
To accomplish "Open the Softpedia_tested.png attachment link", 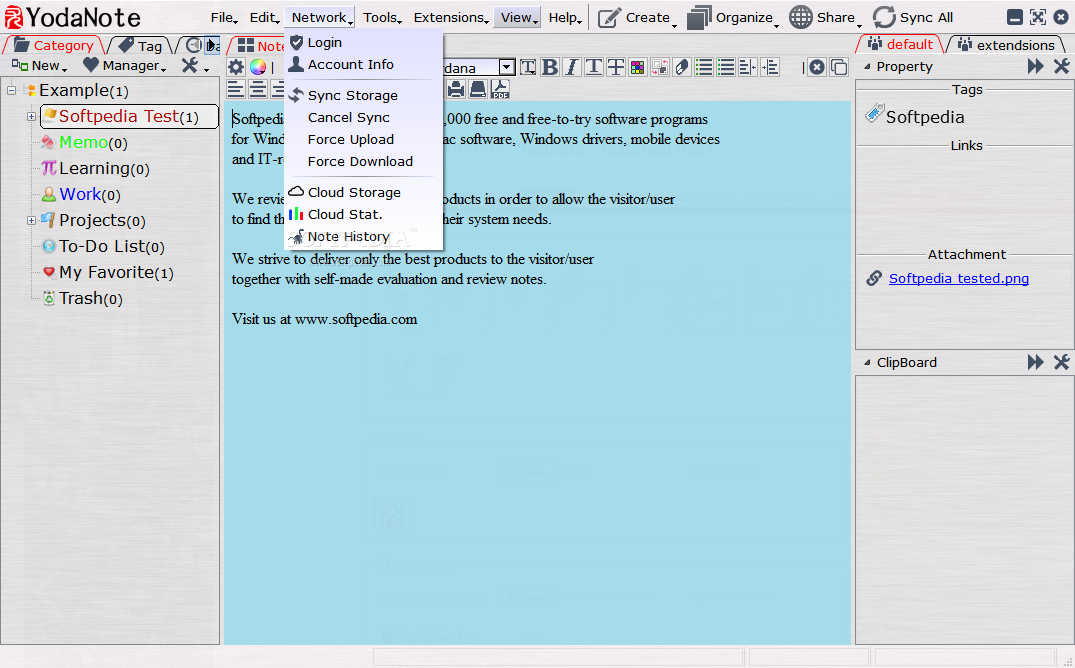I will [x=958, y=278].
